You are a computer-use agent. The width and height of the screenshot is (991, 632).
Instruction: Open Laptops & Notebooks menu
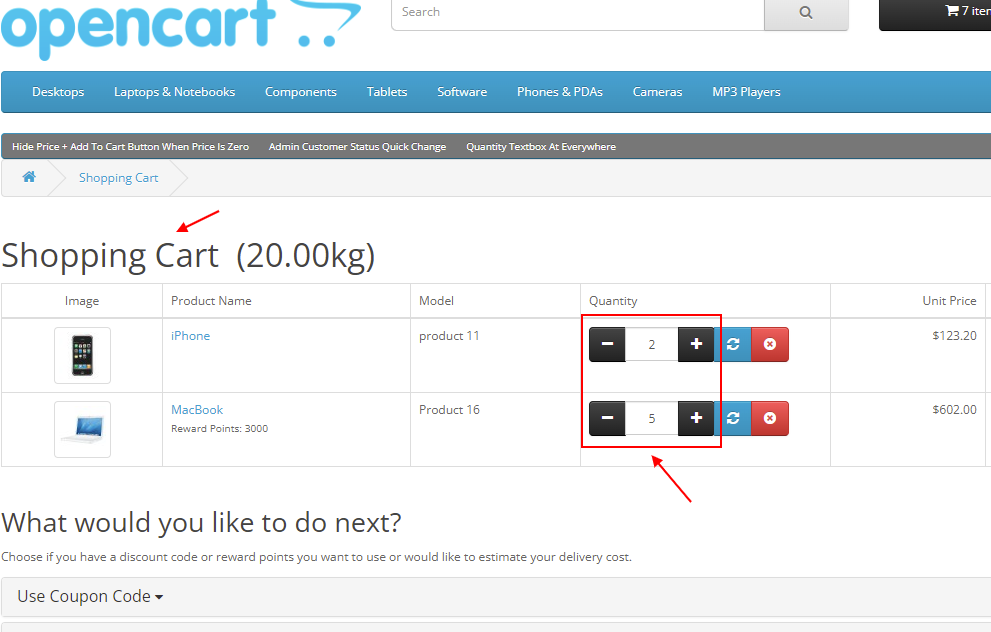(174, 92)
